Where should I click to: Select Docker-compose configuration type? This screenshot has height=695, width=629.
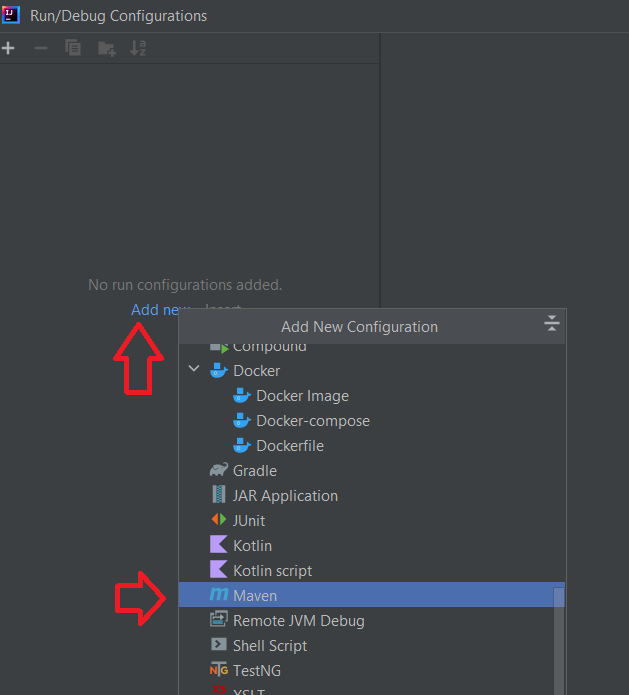(372, 421)
